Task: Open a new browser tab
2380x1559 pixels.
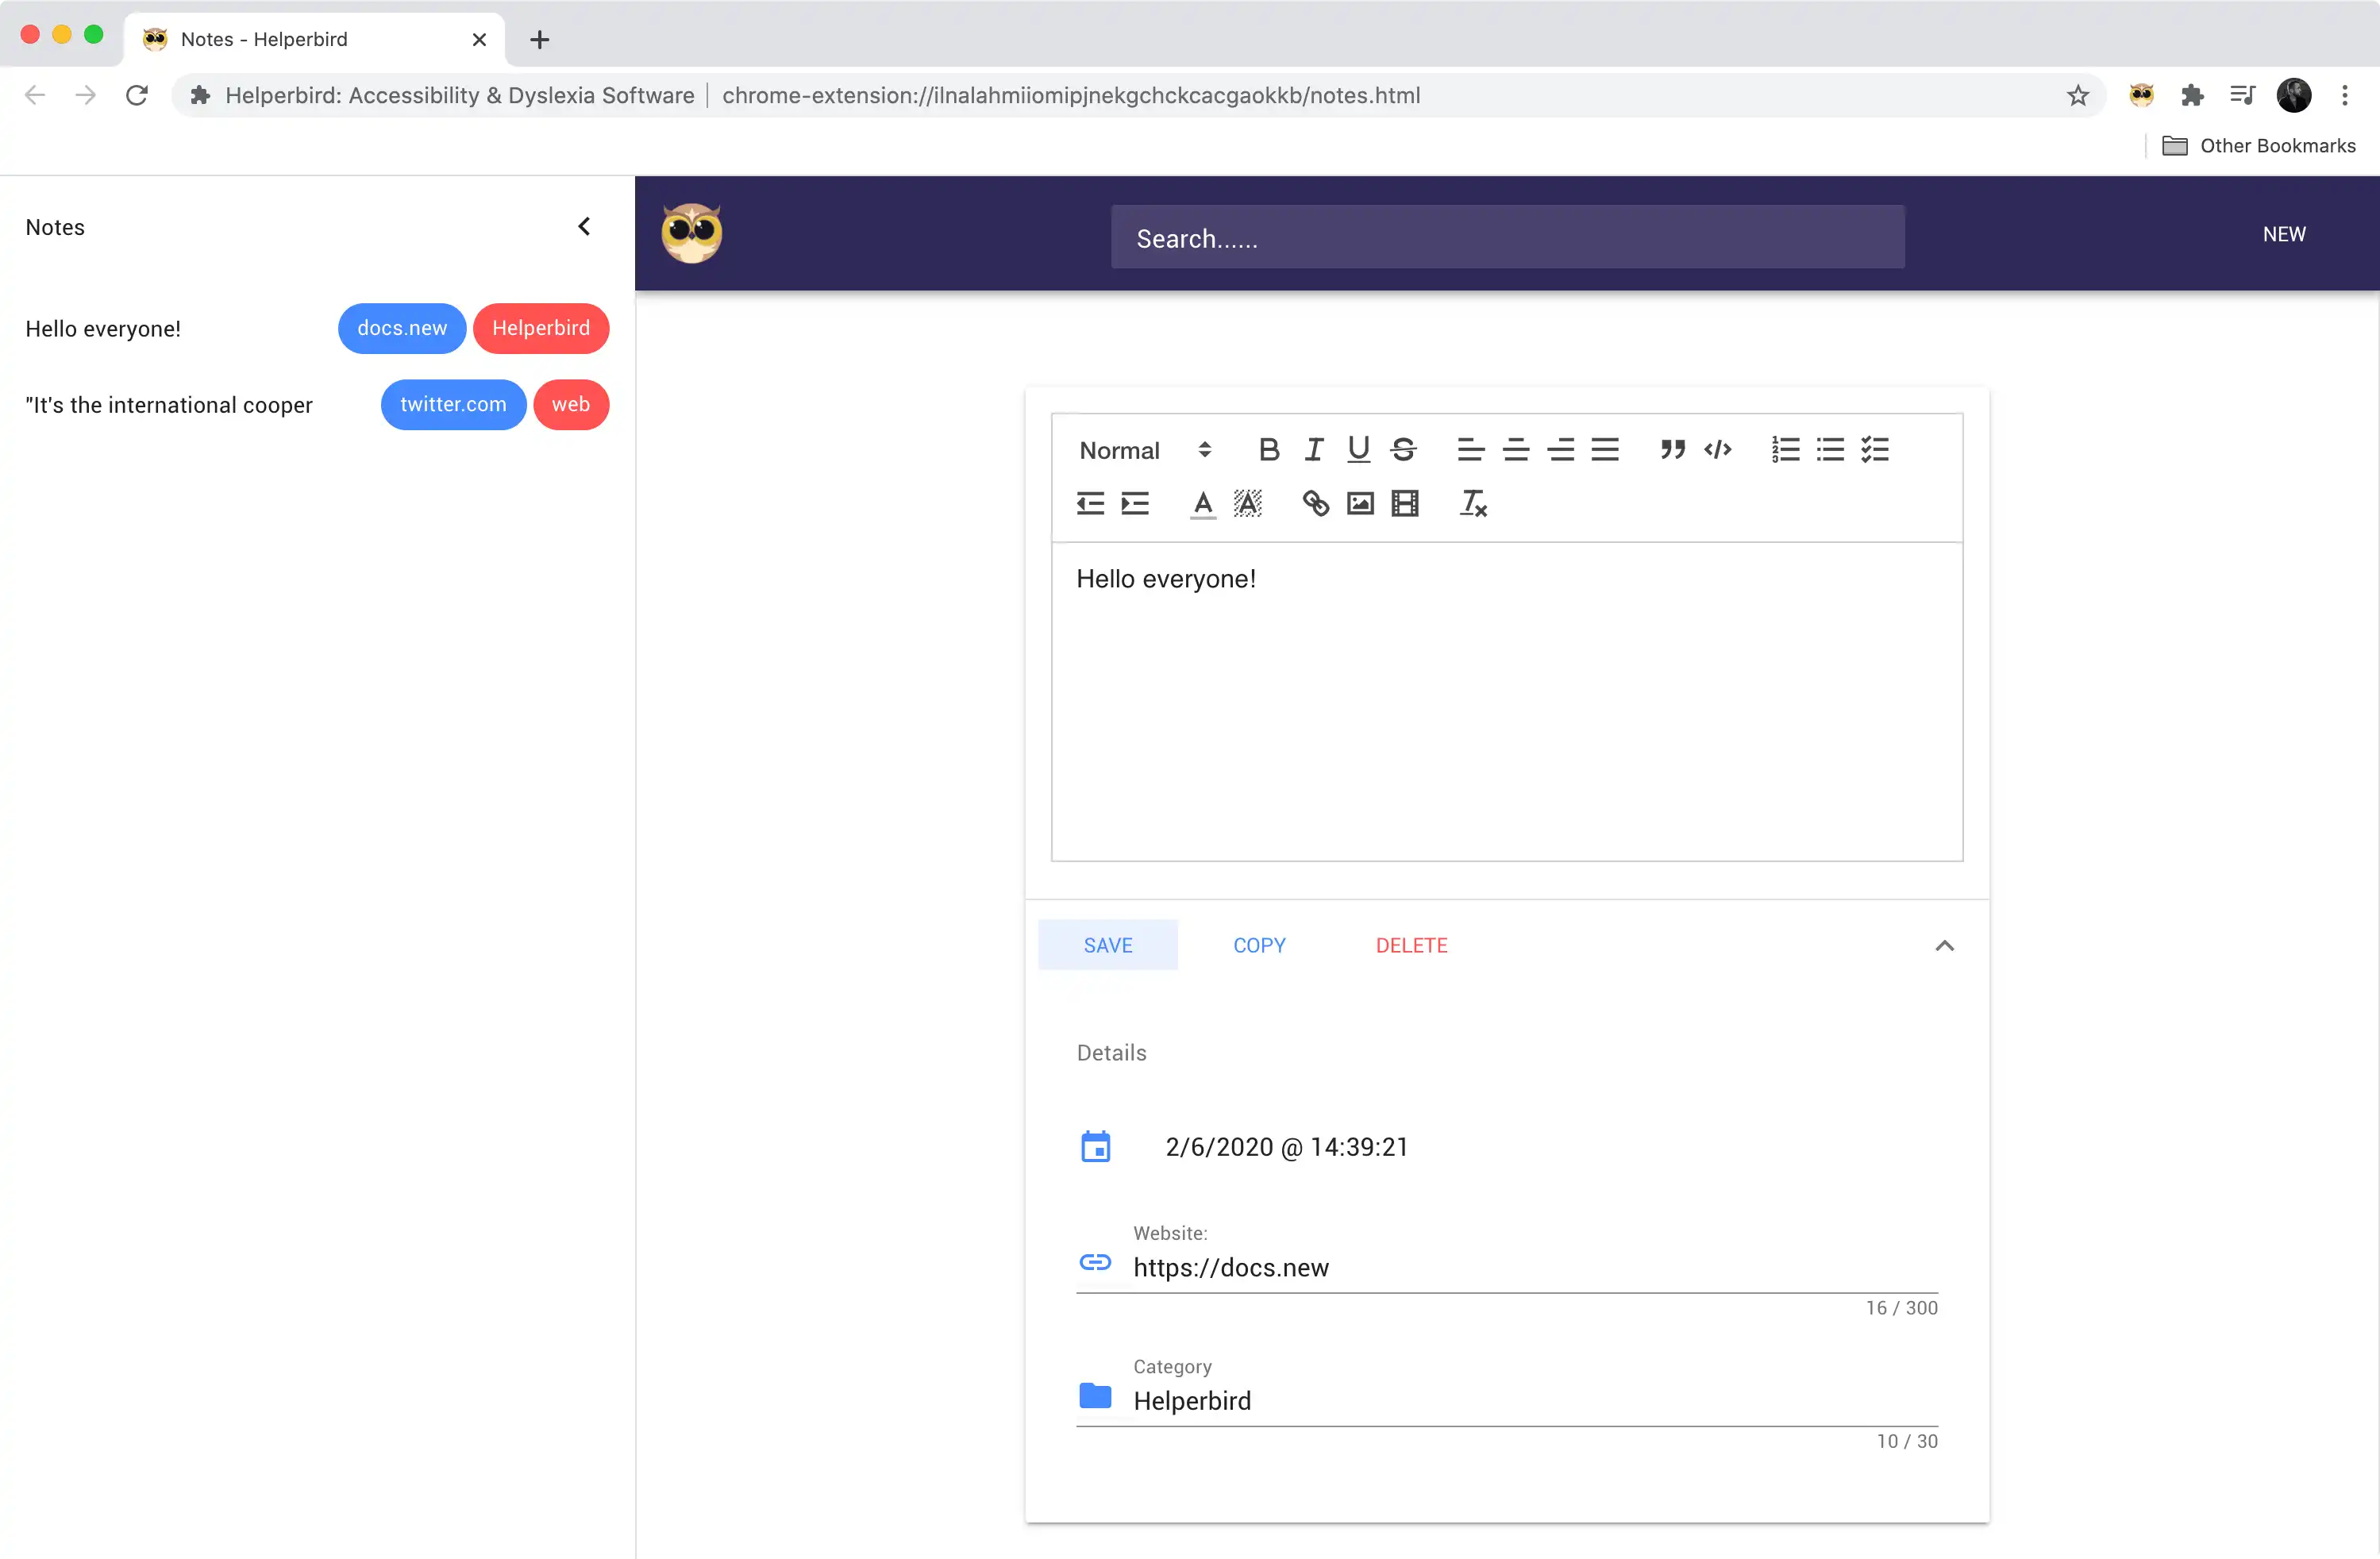Action: 540,39
